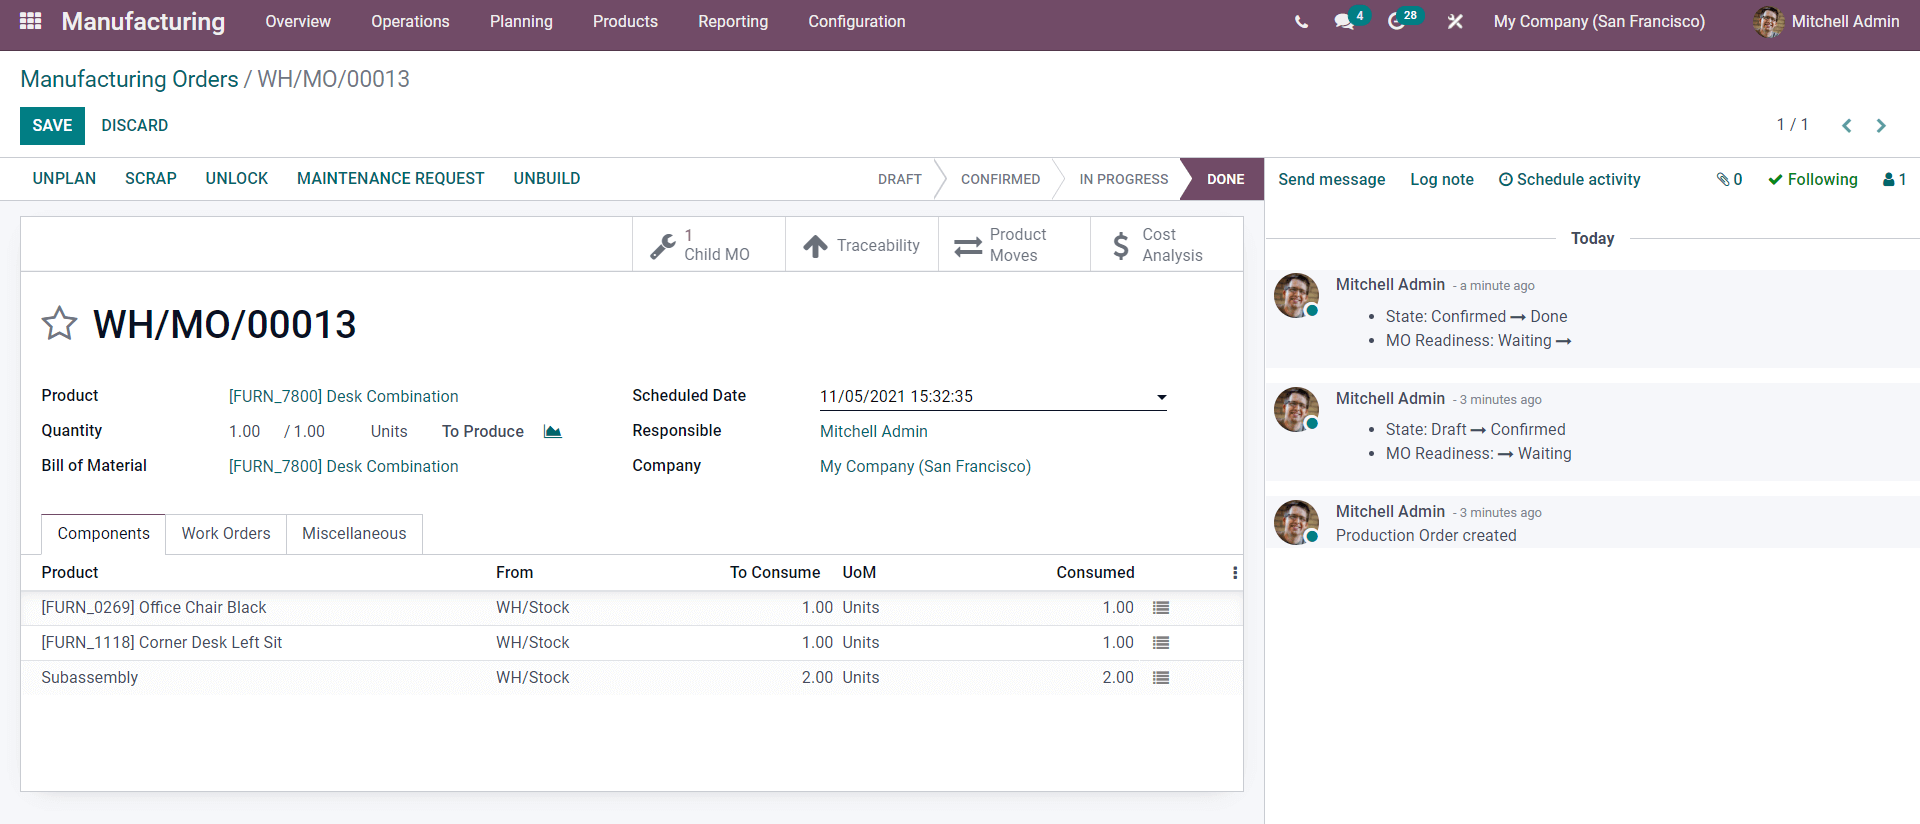The height and width of the screenshot is (824, 1920).
Task: Click the forecast chart icon near To Produce
Action: 553,431
